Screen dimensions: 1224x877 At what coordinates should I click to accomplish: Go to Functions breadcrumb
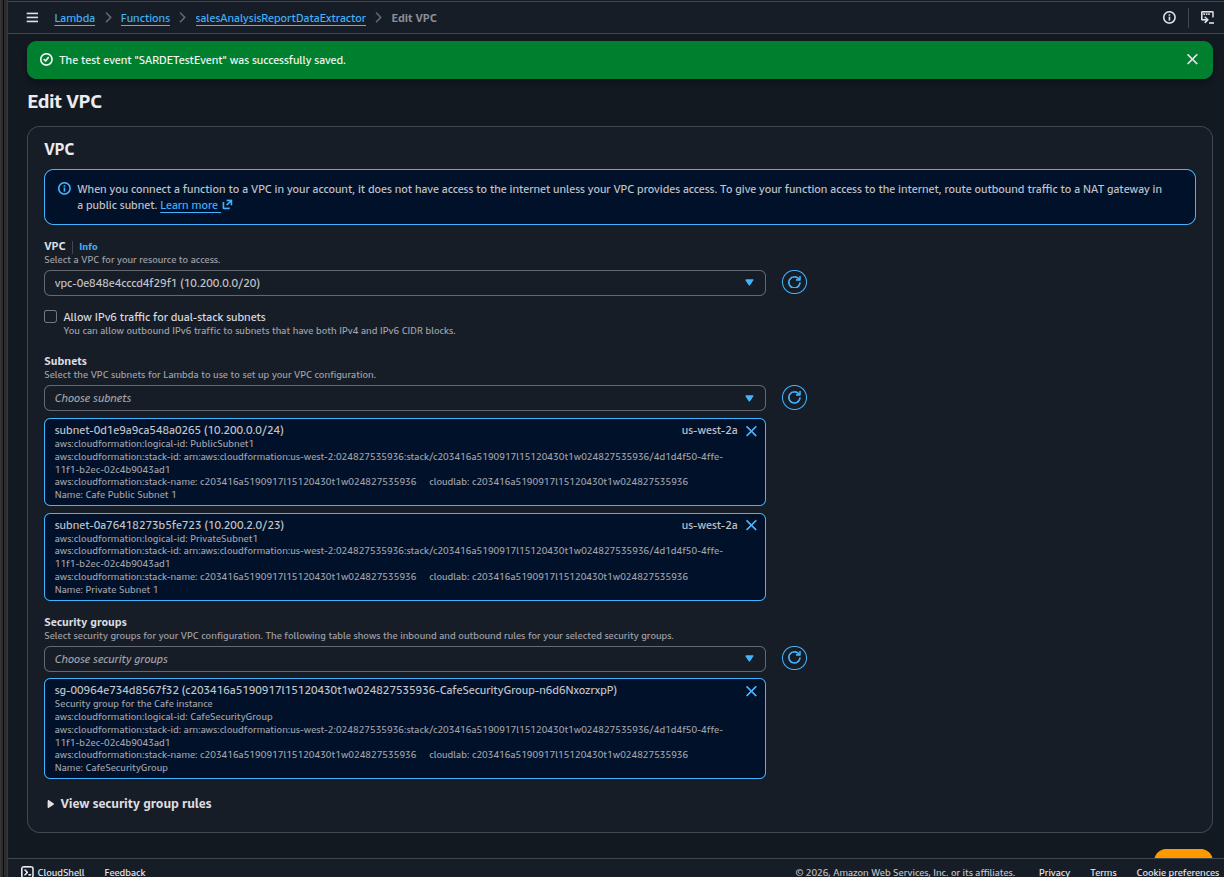point(145,18)
